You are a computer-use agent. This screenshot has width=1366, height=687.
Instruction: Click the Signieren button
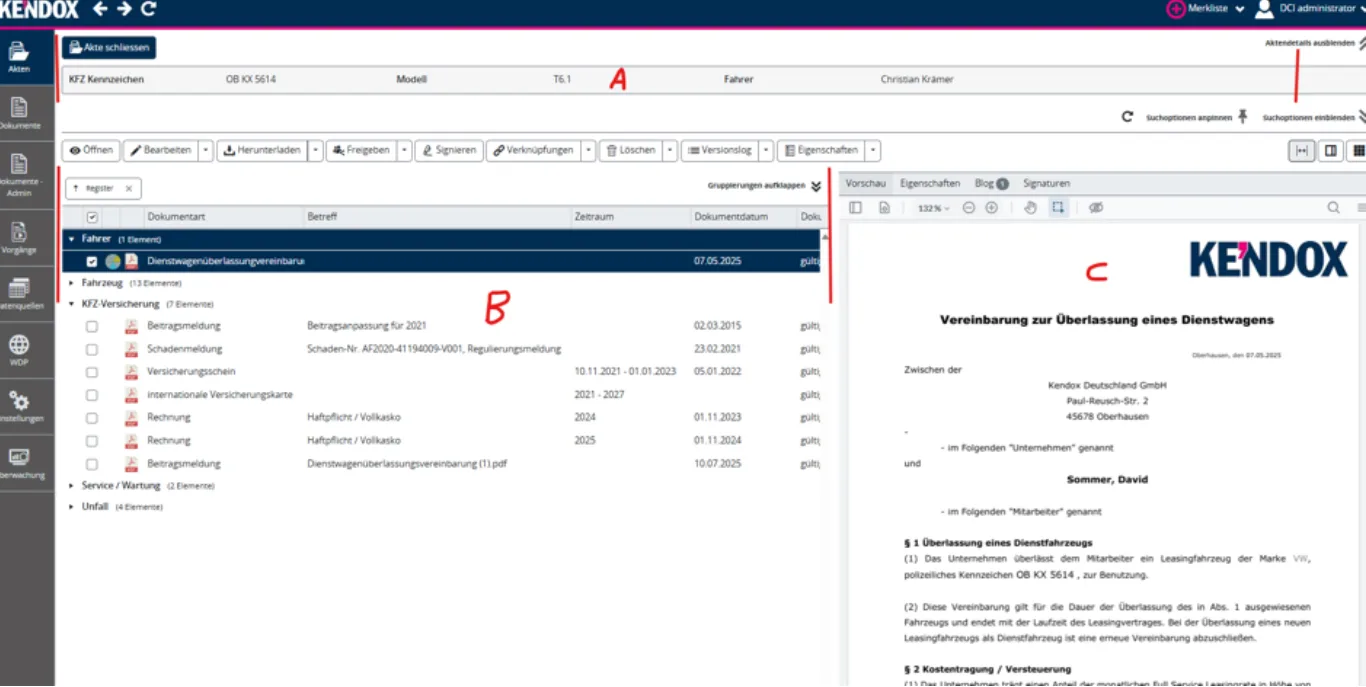pos(449,150)
